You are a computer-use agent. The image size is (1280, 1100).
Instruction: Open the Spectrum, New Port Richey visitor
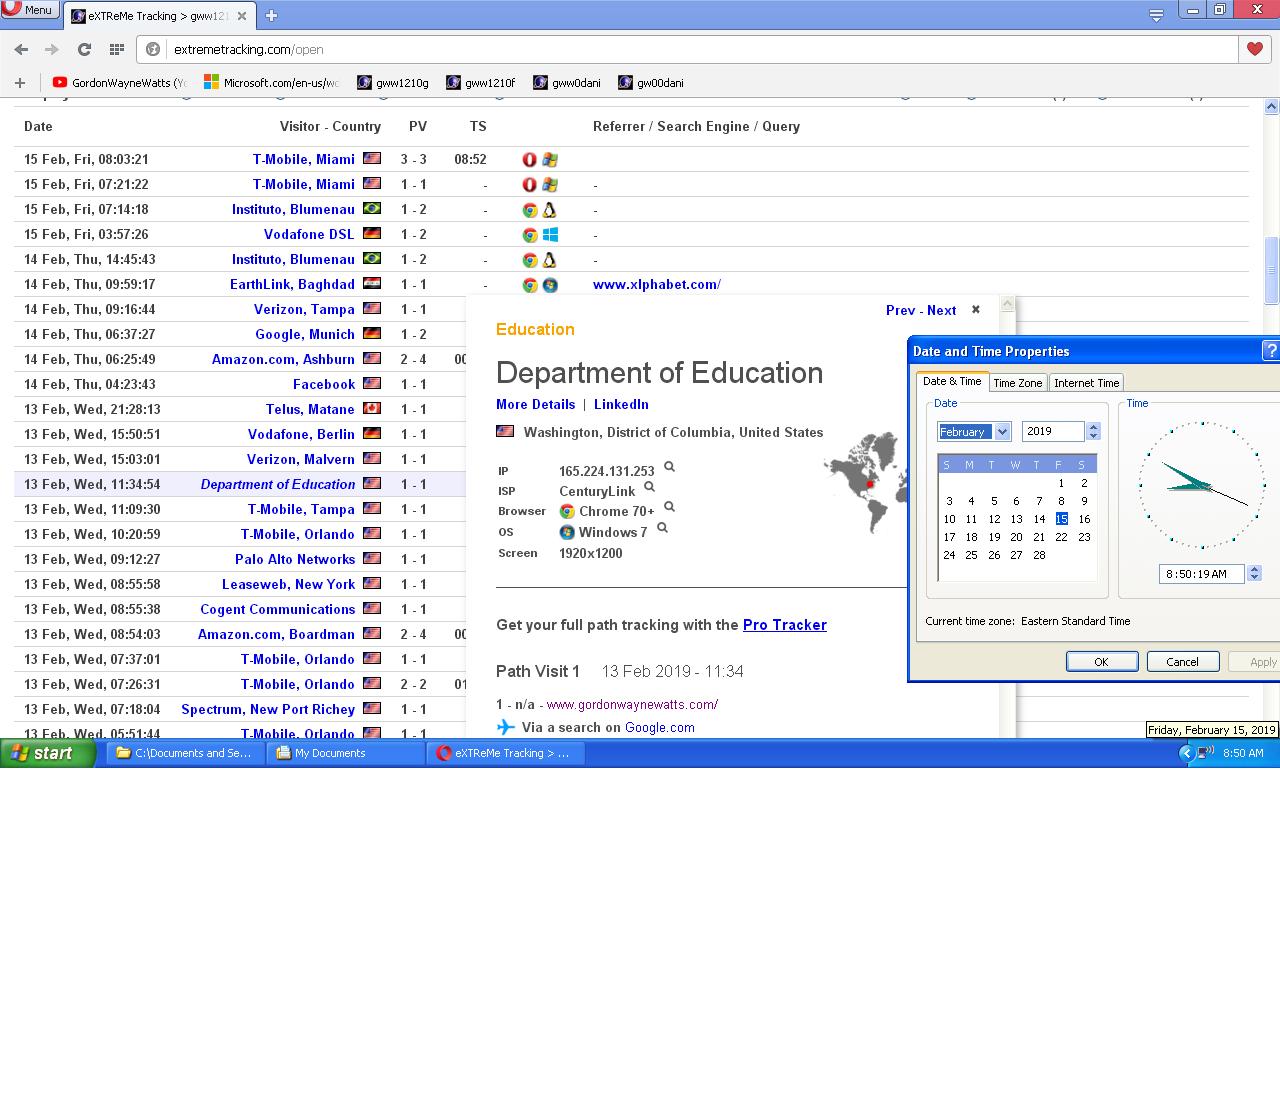pyautogui.click(x=268, y=709)
